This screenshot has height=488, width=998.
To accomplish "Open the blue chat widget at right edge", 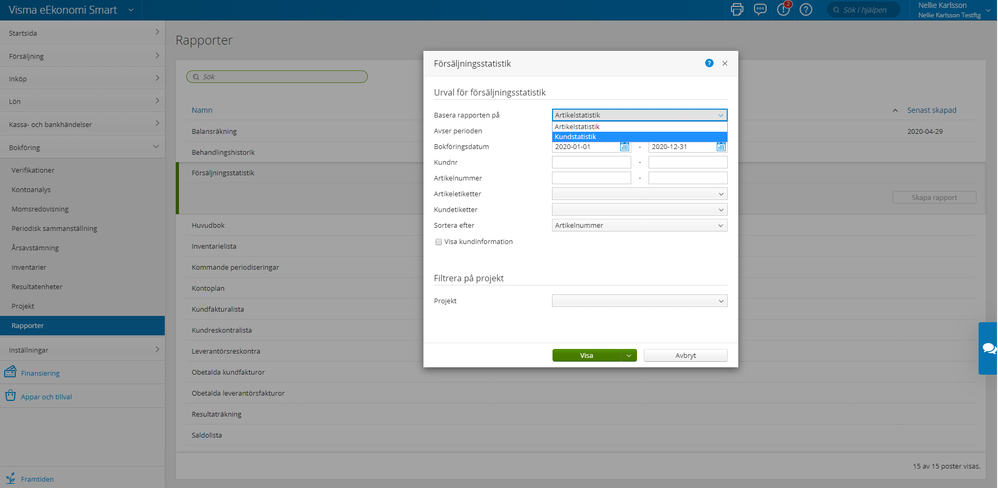I will (988, 348).
